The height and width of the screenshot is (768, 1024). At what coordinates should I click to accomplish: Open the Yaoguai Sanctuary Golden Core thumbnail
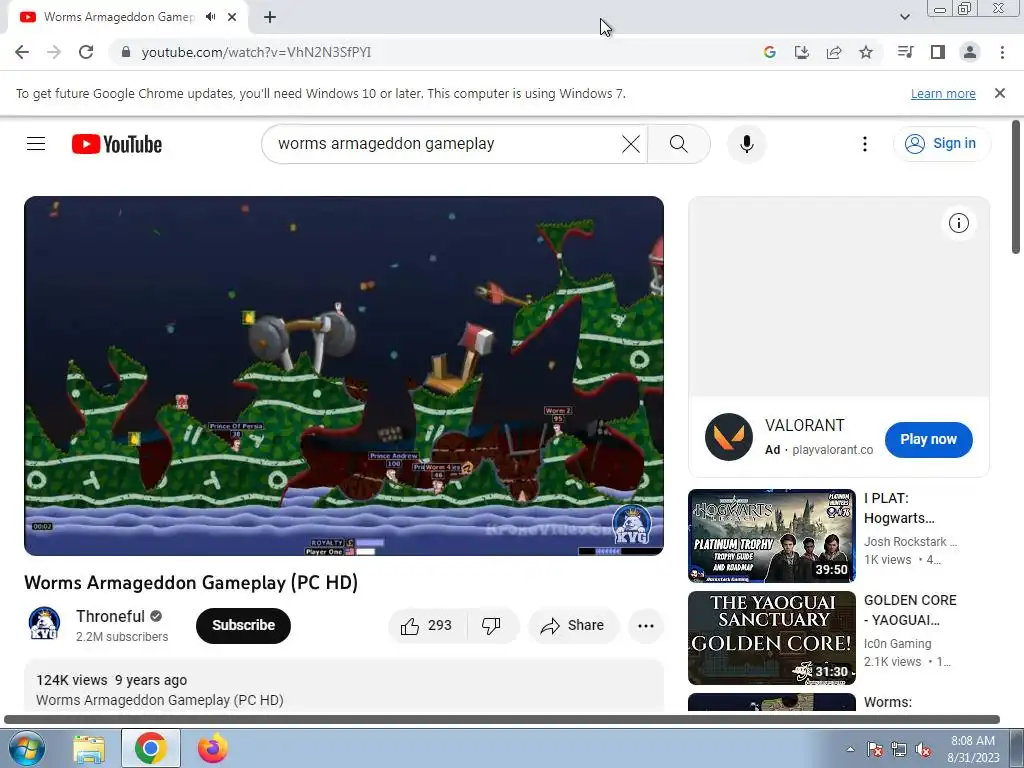coord(771,637)
